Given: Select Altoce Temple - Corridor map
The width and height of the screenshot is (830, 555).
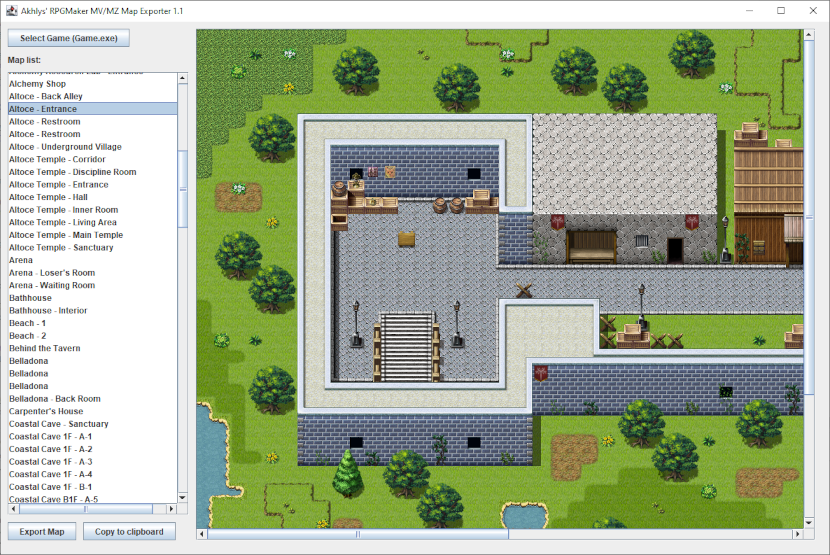Looking at the screenshot, I should [x=93, y=159].
